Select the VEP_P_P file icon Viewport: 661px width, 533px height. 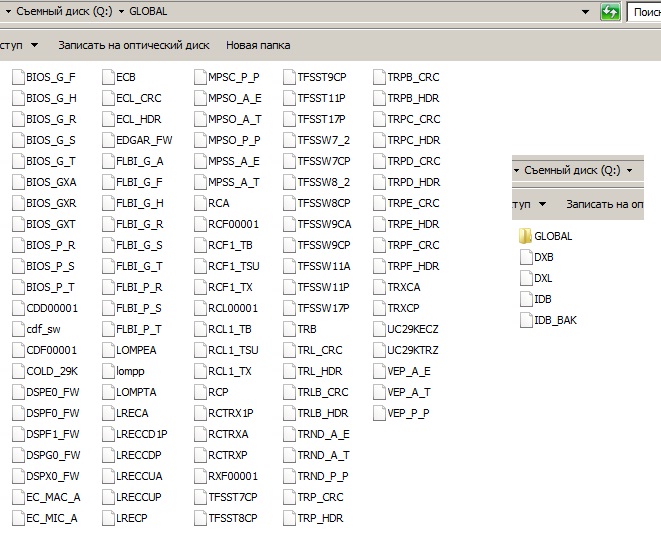(379, 413)
